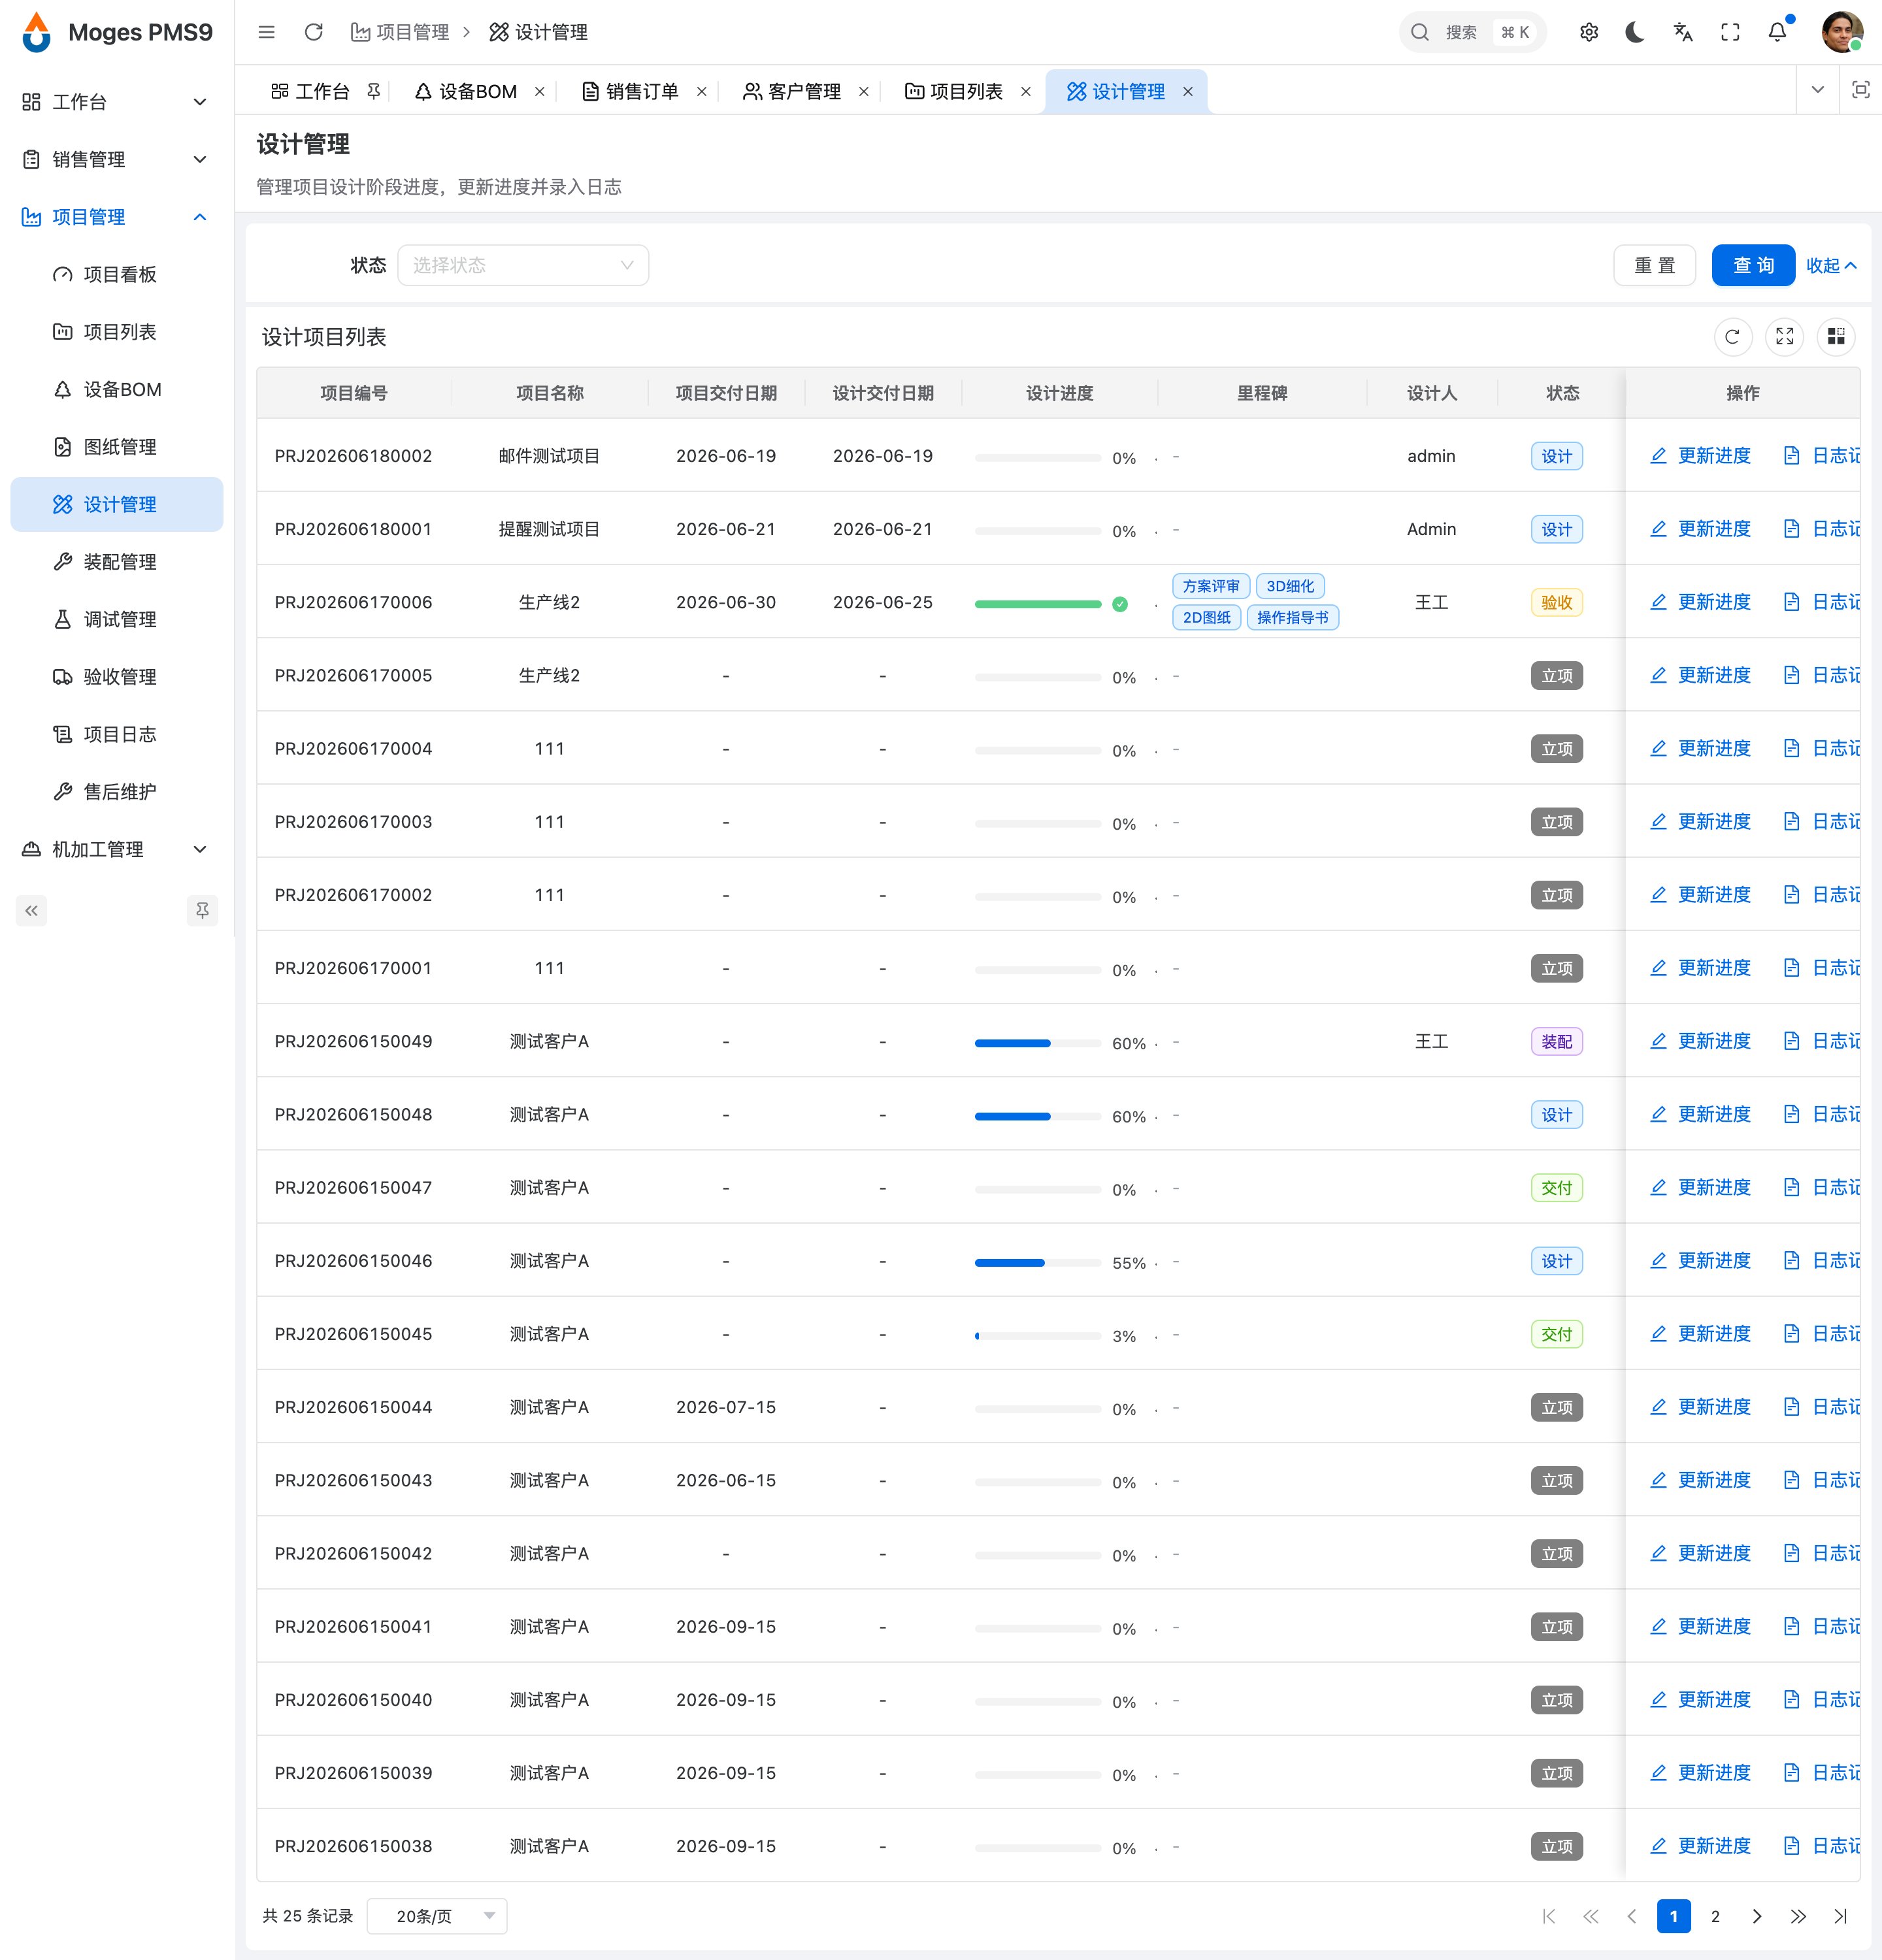Open 售后维护 in the sidebar

[116, 792]
